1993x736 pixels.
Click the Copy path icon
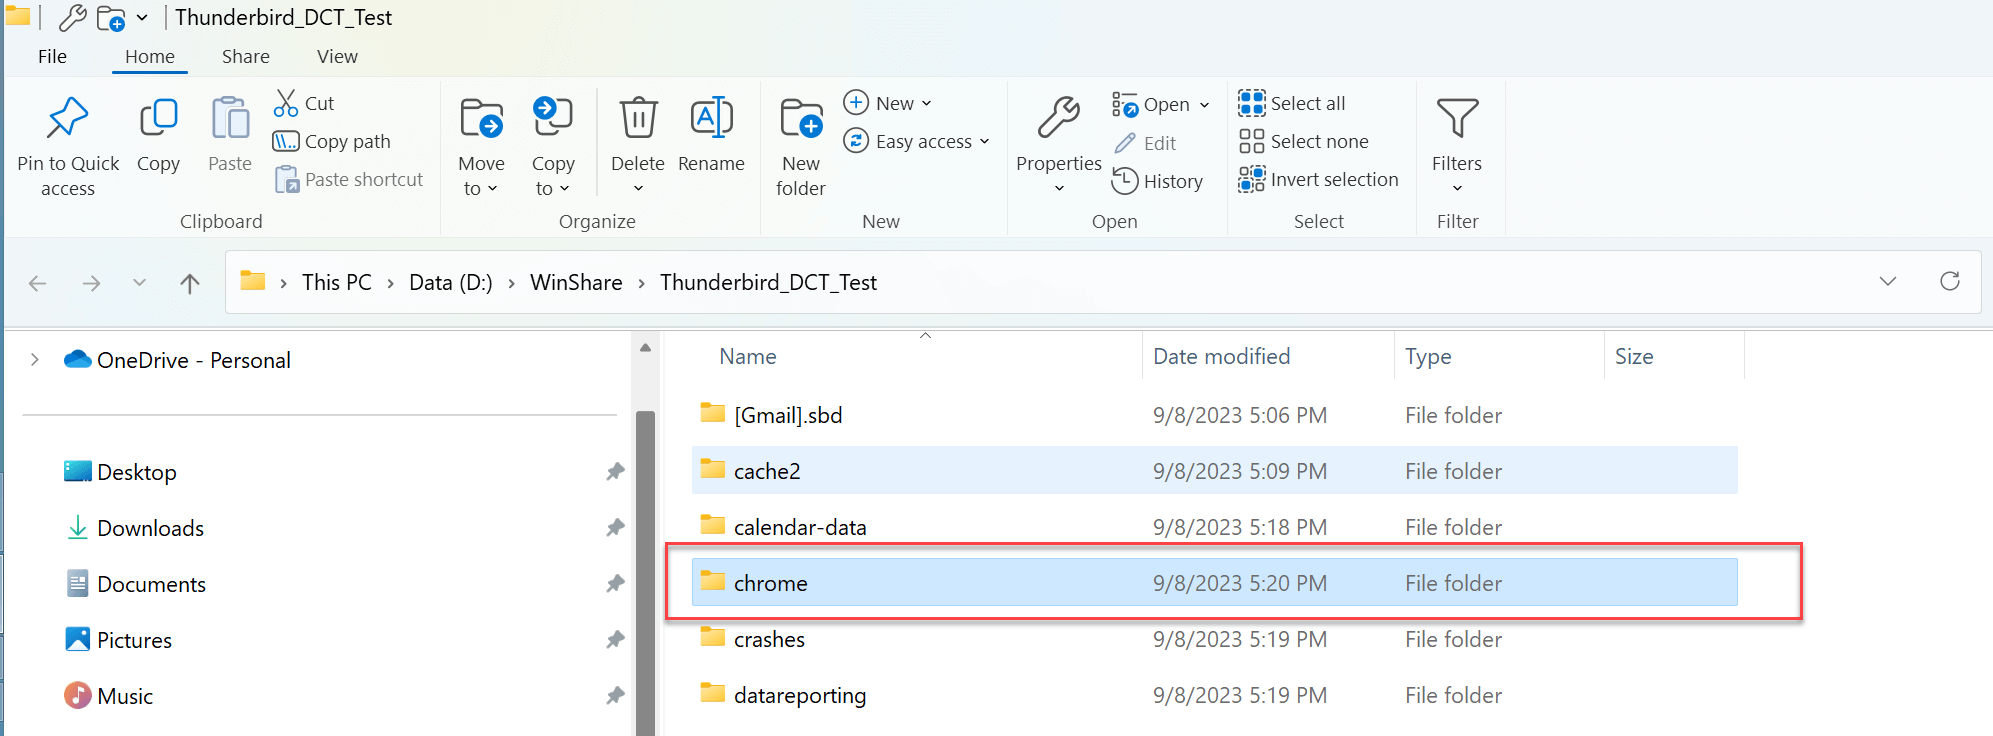286,141
